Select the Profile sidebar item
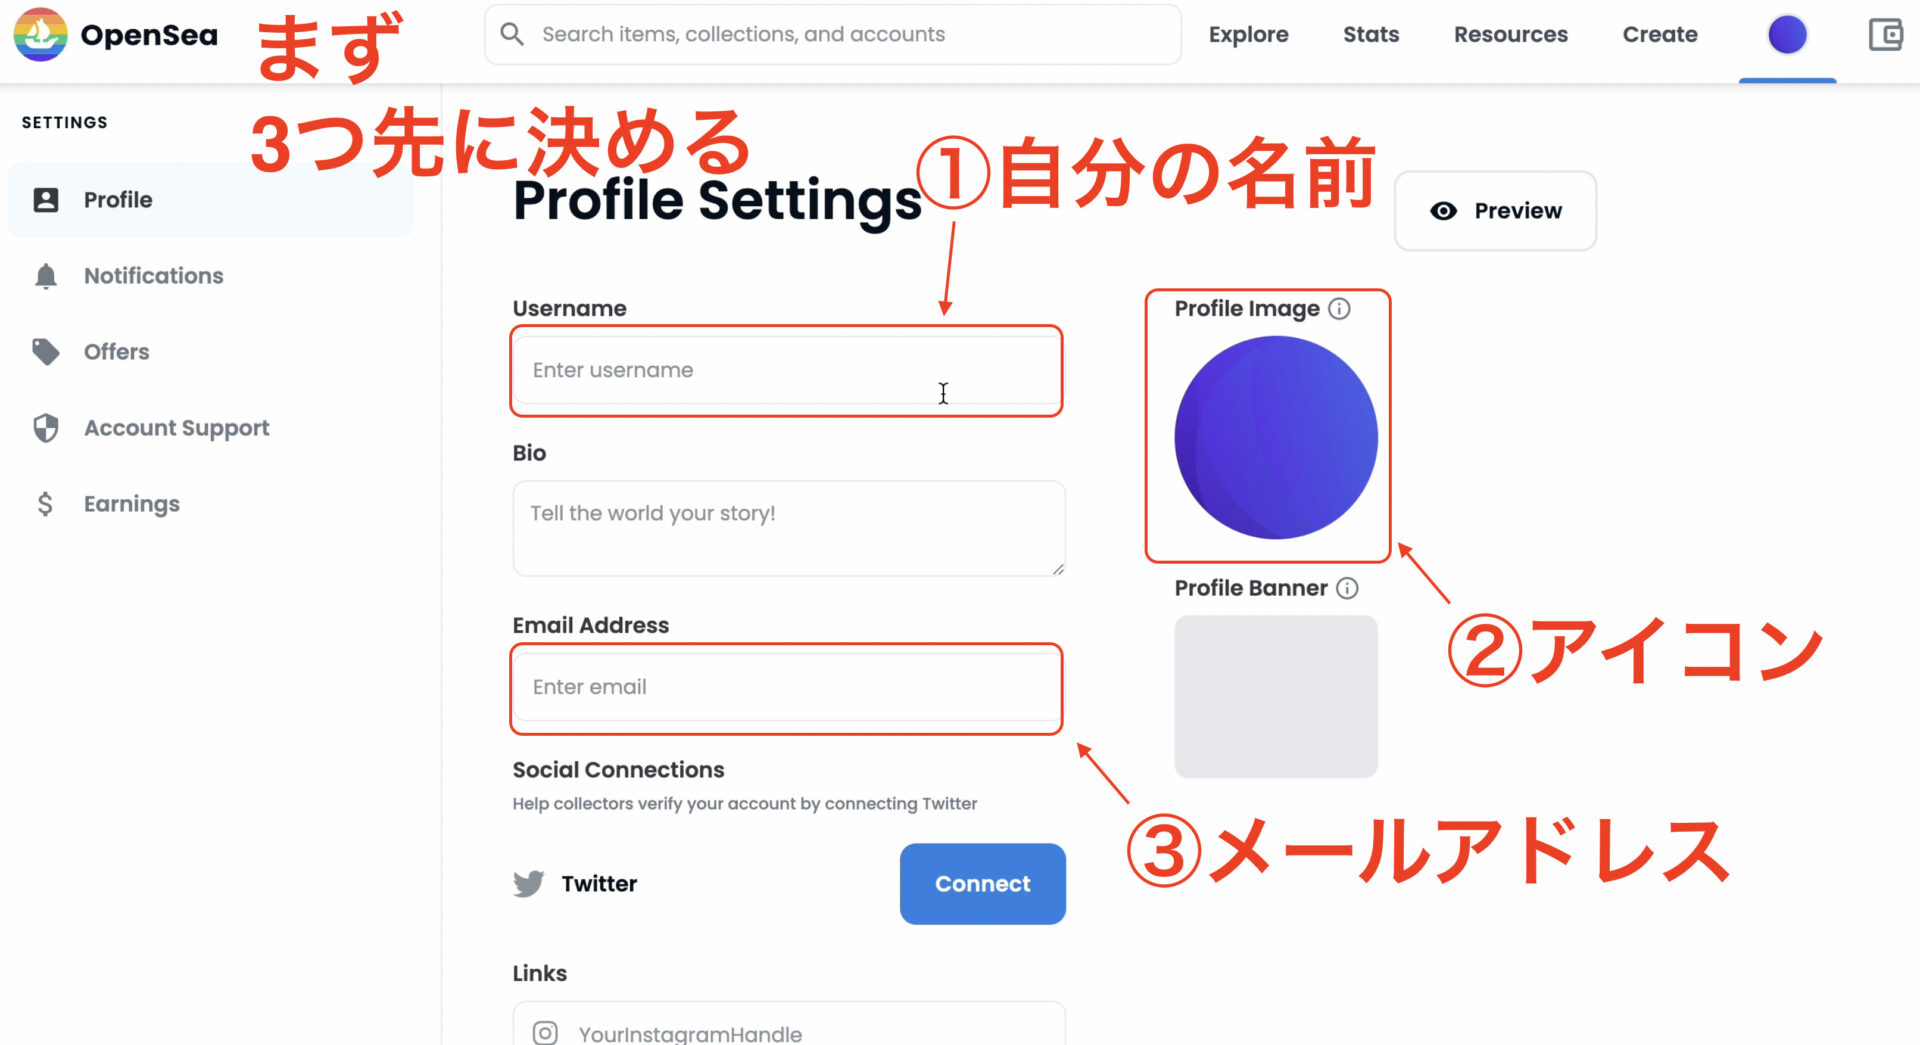Image resolution: width=1920 pixels, height=1045 pixels. pos(210,200)
